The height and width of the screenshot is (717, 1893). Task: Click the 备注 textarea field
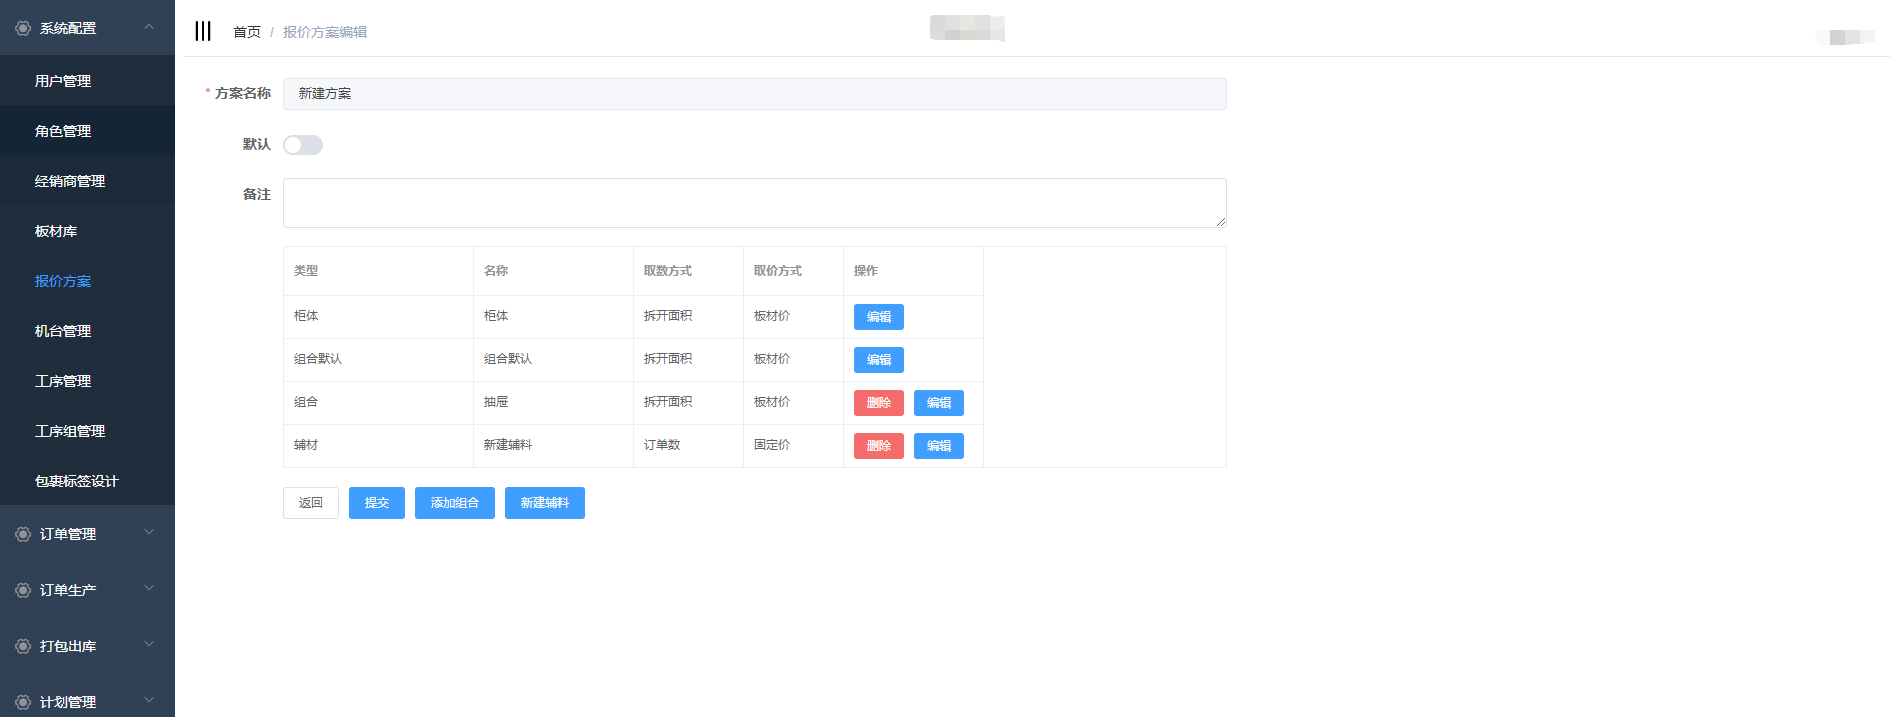point(754,203)
